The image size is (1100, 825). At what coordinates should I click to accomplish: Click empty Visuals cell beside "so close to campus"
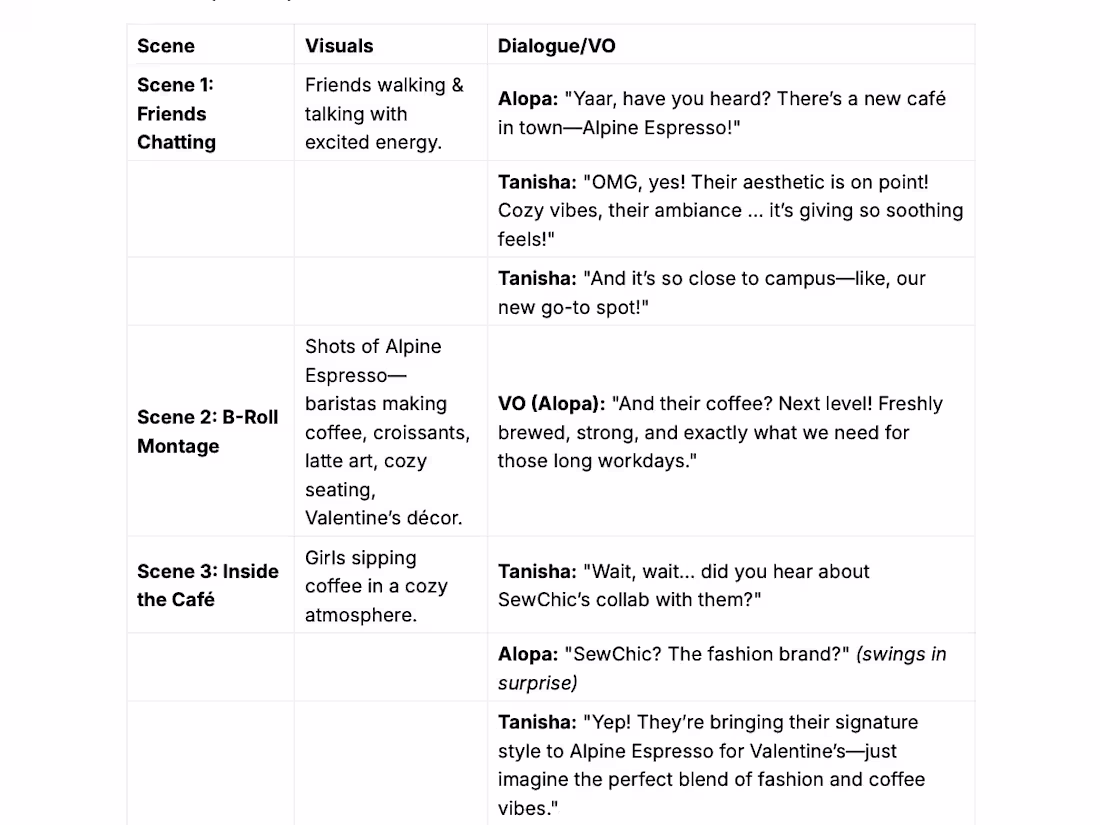[390, 292]
